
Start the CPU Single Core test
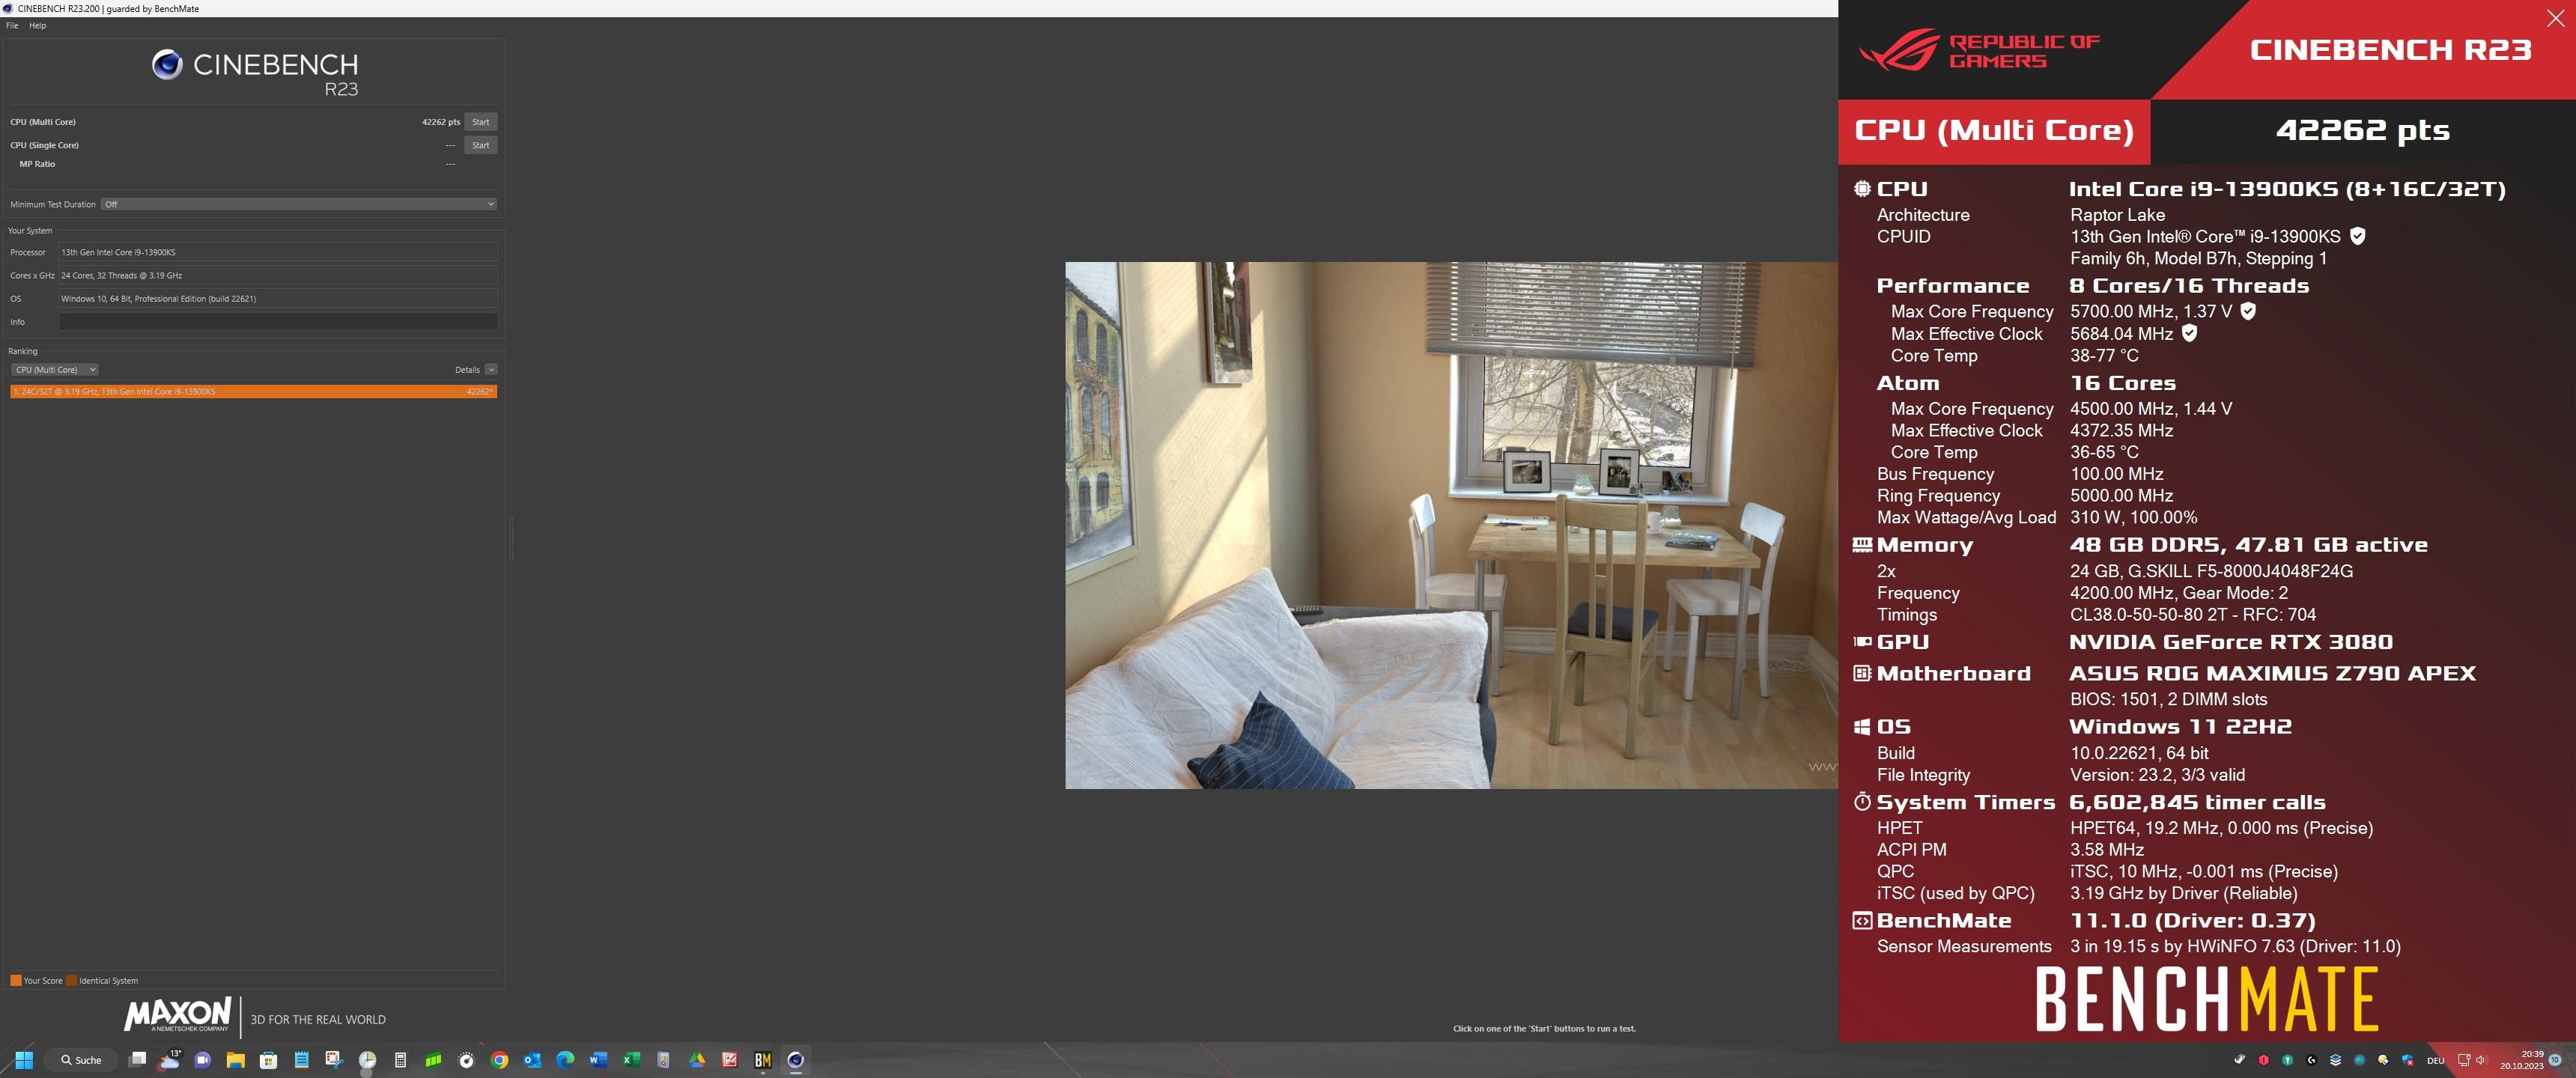[x=480, y=145]
